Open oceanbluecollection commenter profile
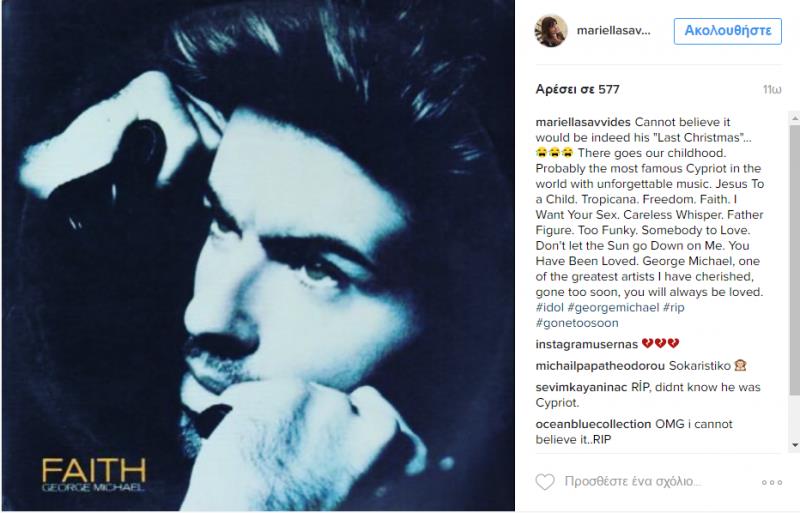 tap(593, 424)
